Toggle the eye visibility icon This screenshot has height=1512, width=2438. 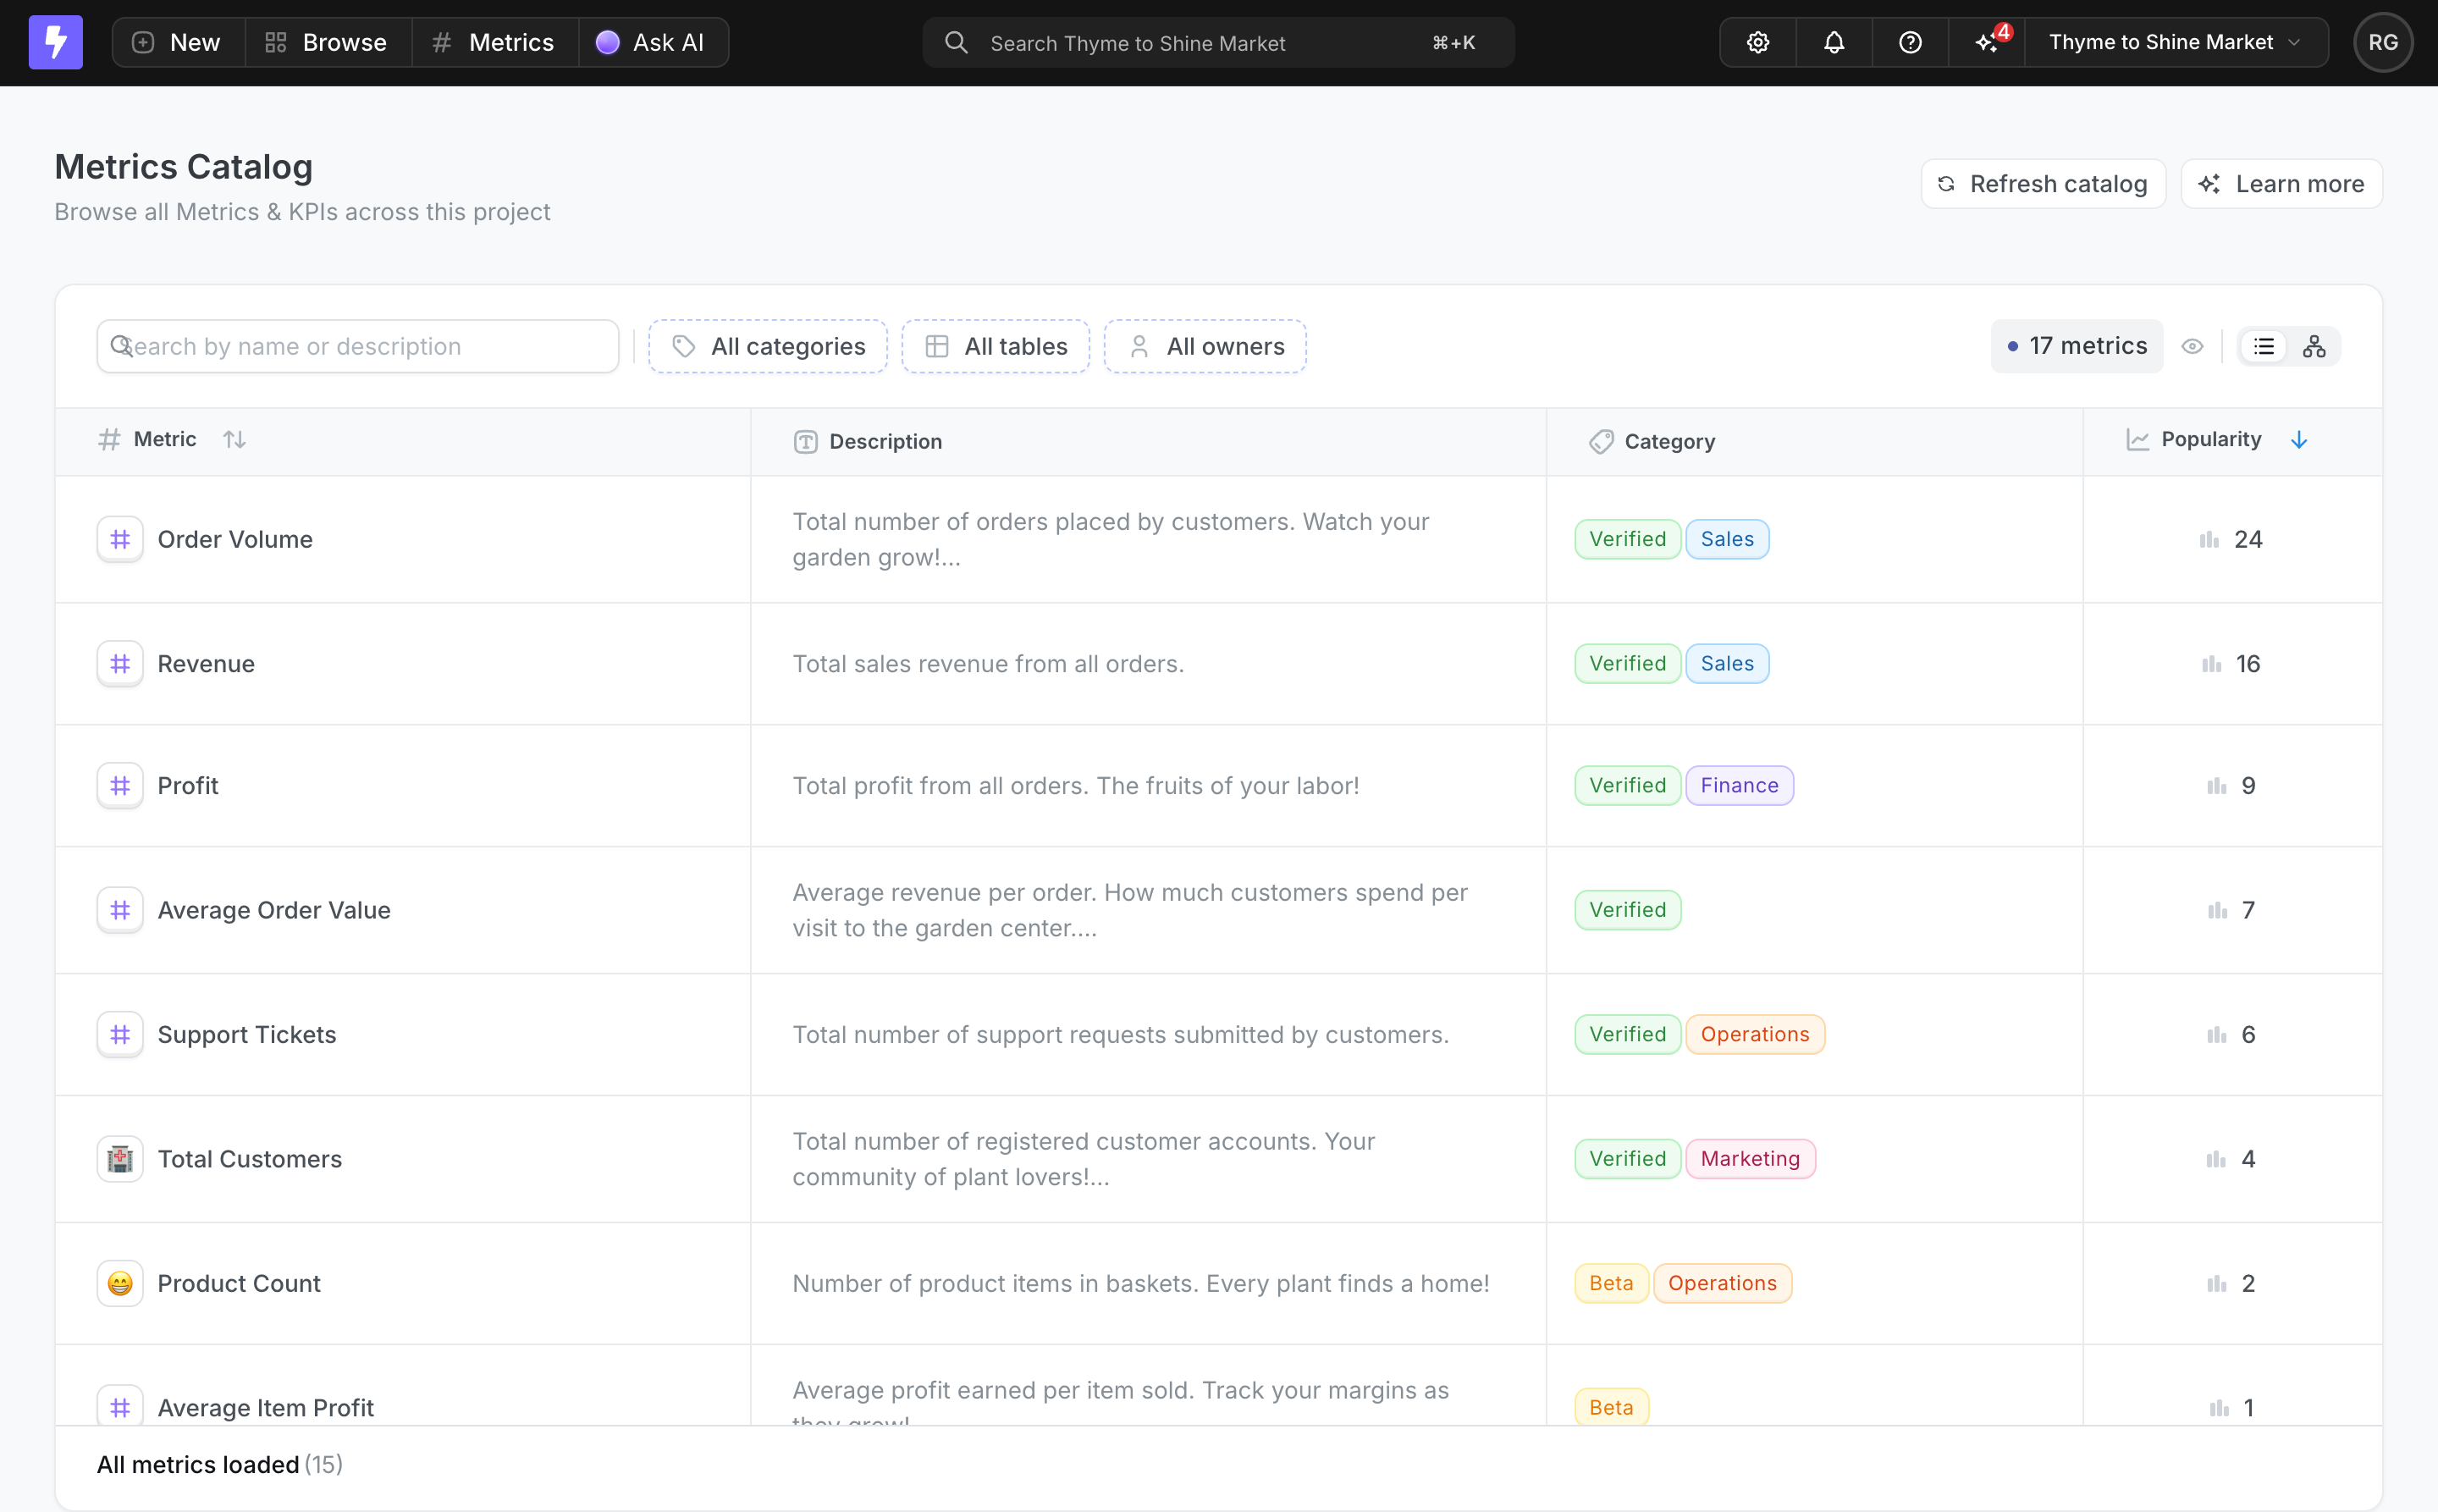click(x=2192, y=346)
